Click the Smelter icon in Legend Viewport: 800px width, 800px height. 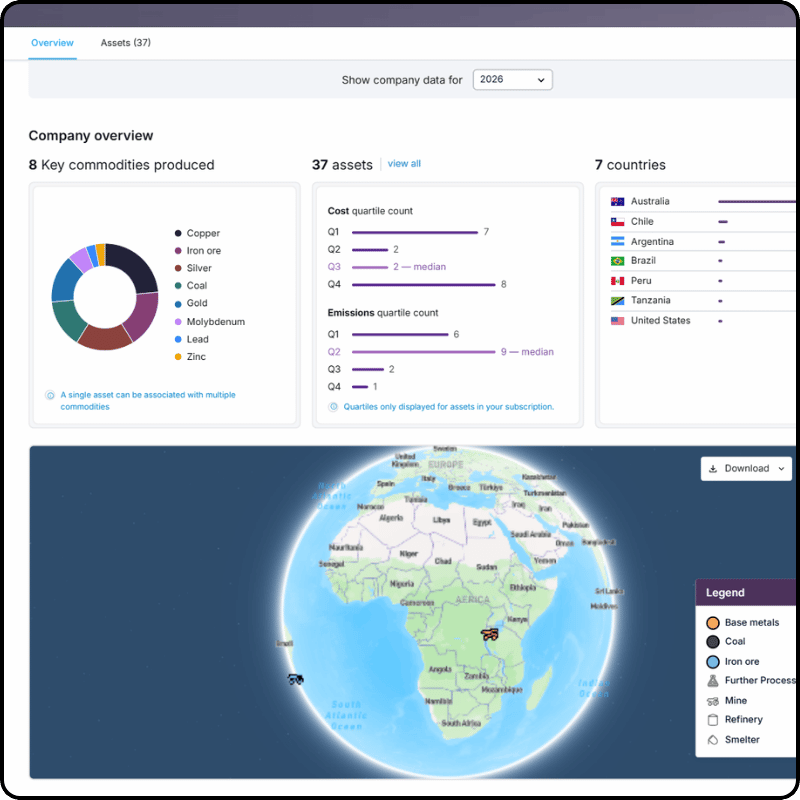coord(713,740)
